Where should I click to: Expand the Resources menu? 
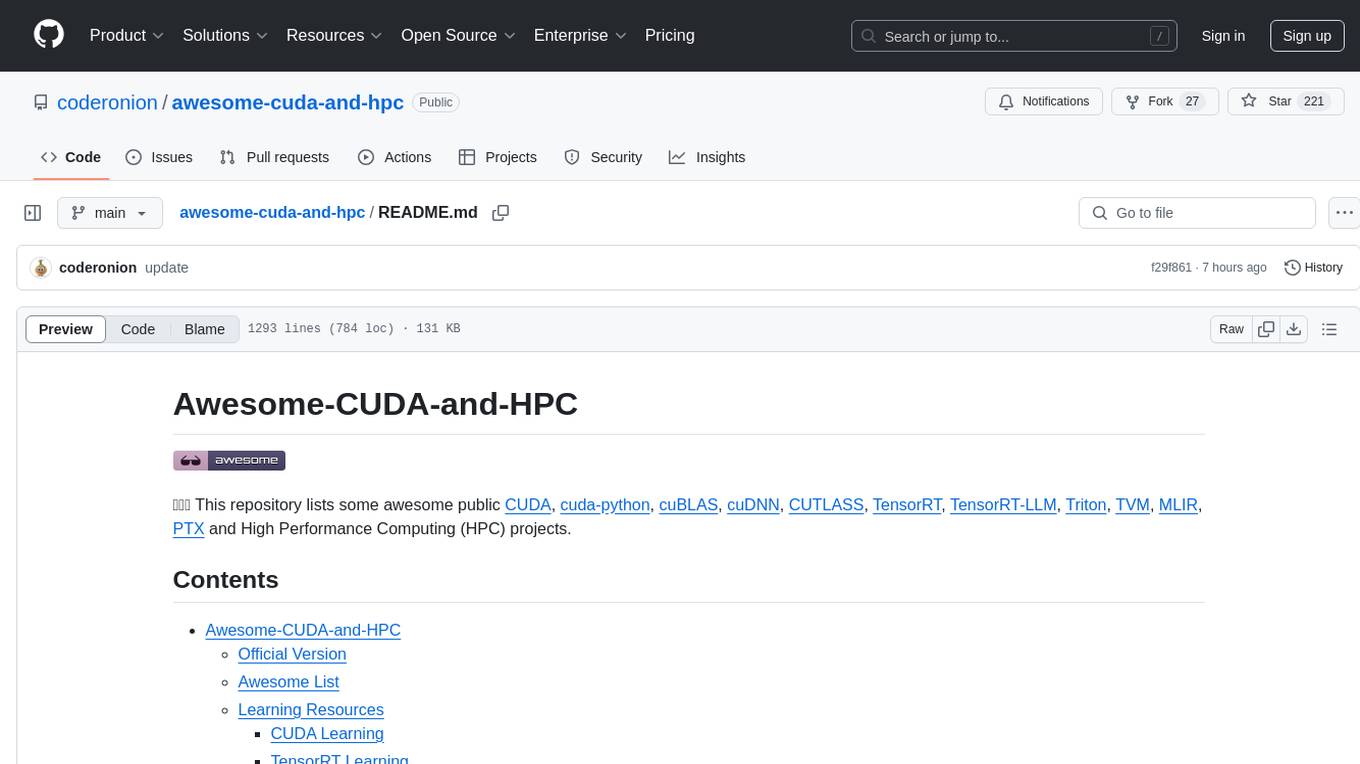coord(334,35)
